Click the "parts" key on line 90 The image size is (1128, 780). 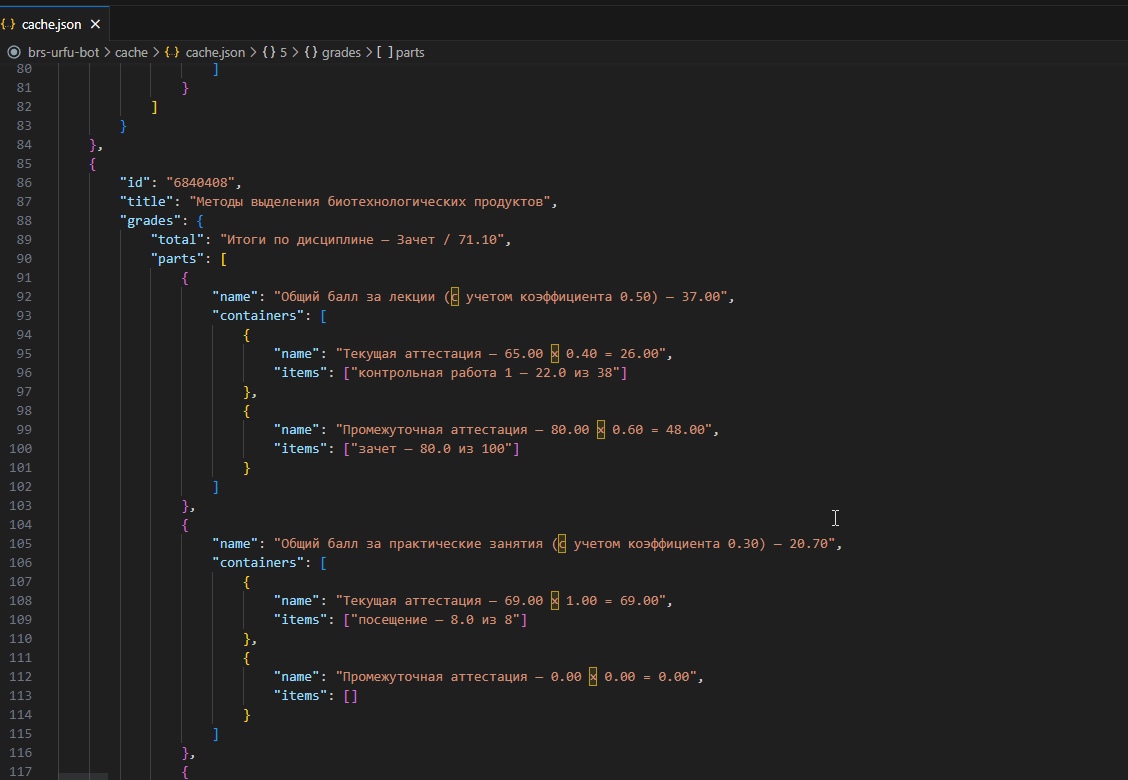point(177,258)
